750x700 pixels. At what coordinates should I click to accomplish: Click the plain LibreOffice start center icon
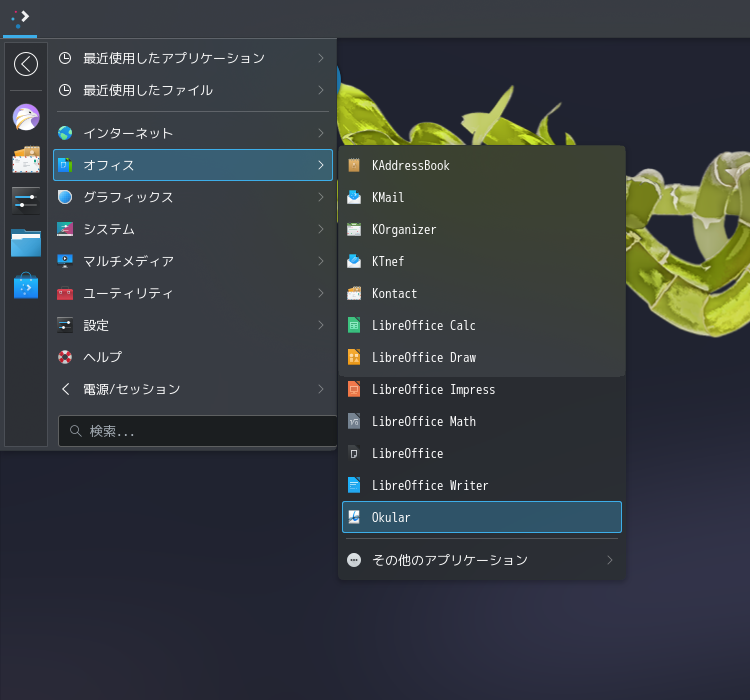[x=354, y=454]
